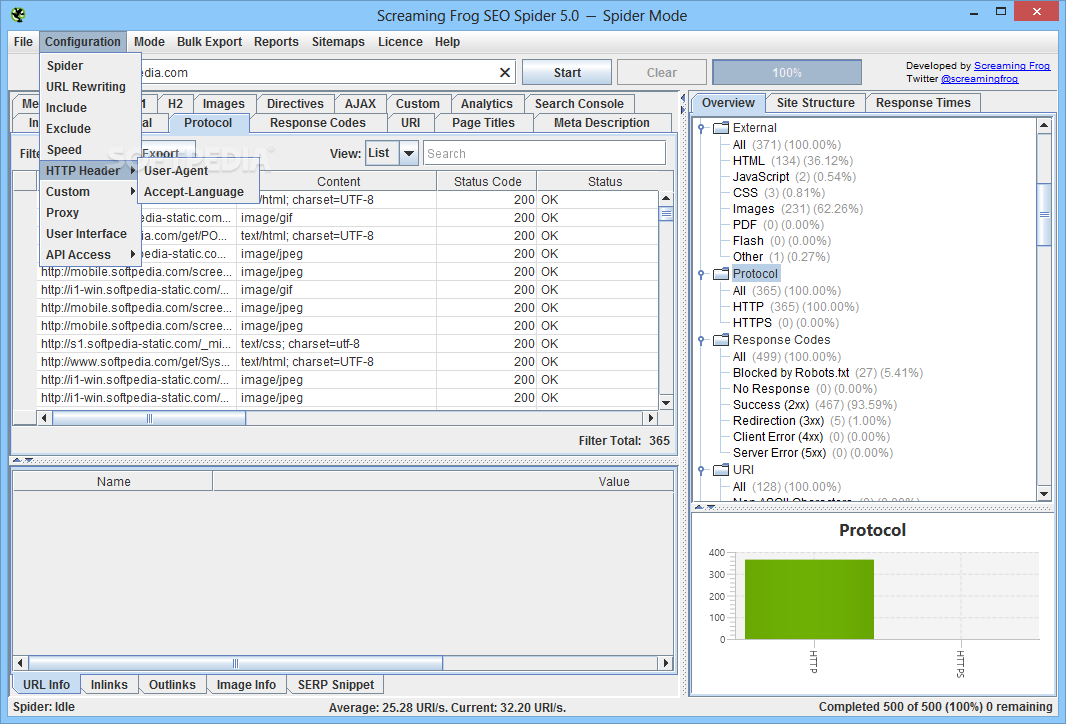Open the Inlinks bottom tab
1066x724 pixels.
(x=109, y=685)
